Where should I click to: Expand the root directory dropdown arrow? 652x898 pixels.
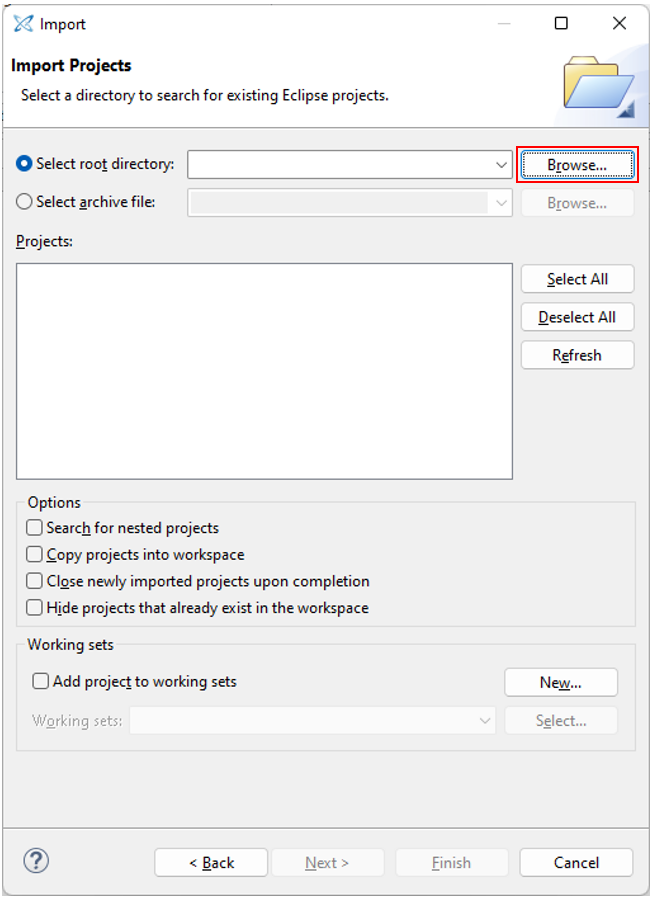tap(501, 165)
